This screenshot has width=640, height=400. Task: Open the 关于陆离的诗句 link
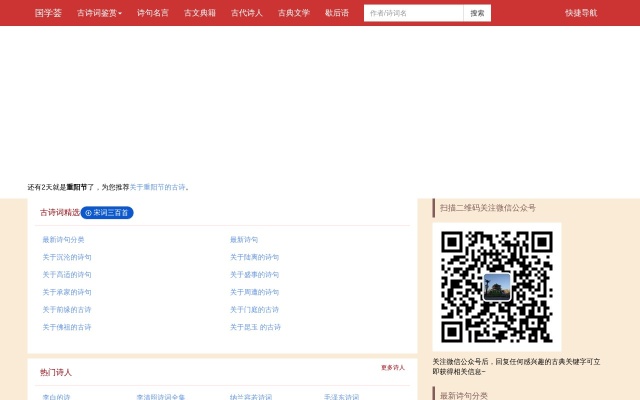point(254,257)
